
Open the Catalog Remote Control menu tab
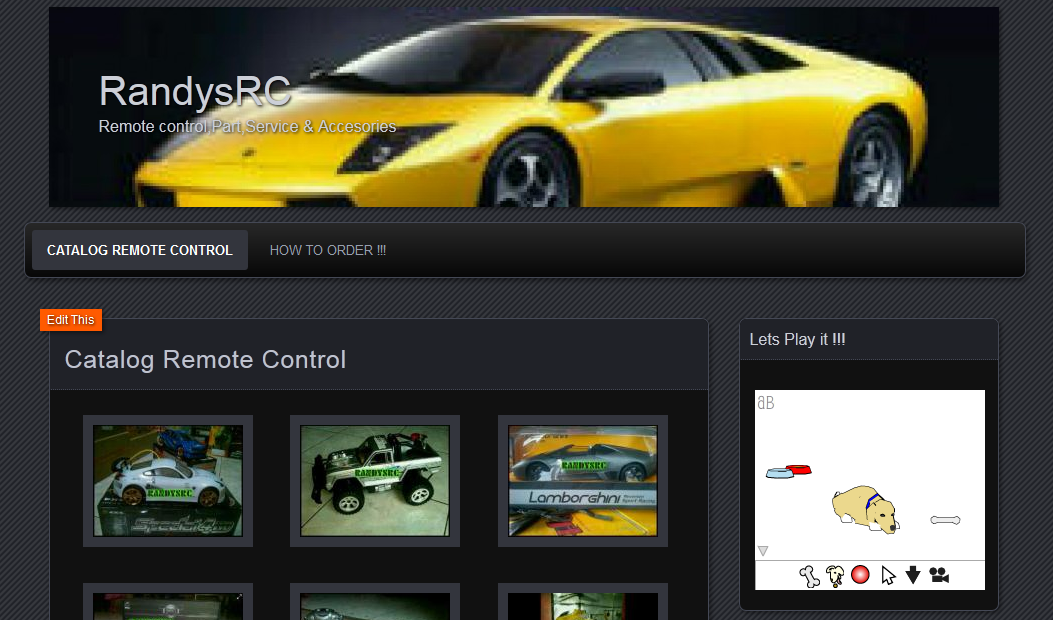tap(140, 250)
